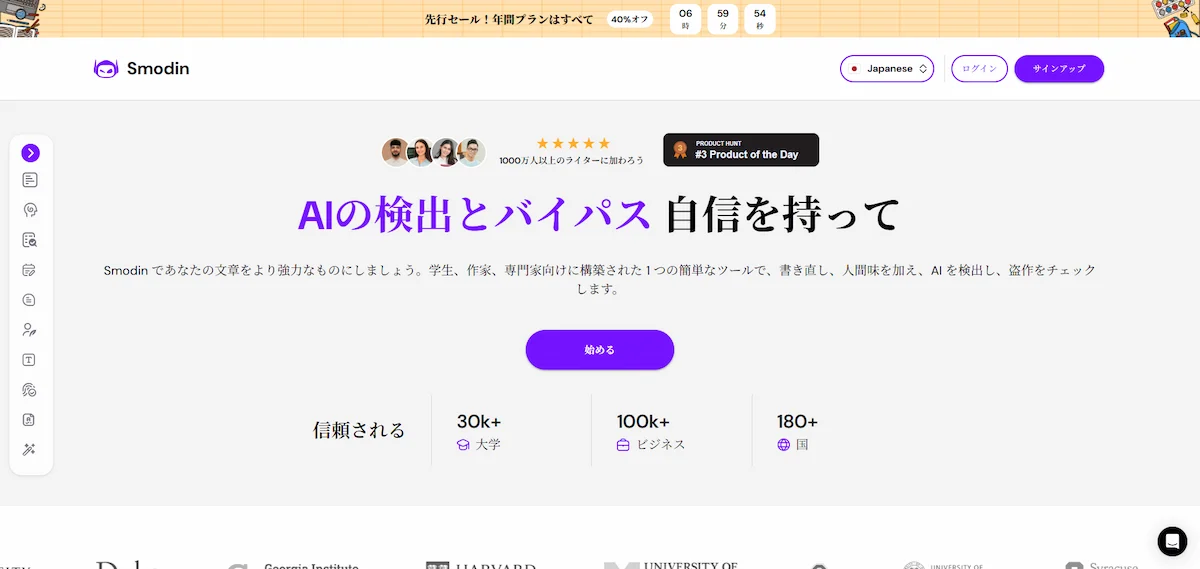Open the translate document sidebar icon
1200x569 pixels.
tap(30, 420)
